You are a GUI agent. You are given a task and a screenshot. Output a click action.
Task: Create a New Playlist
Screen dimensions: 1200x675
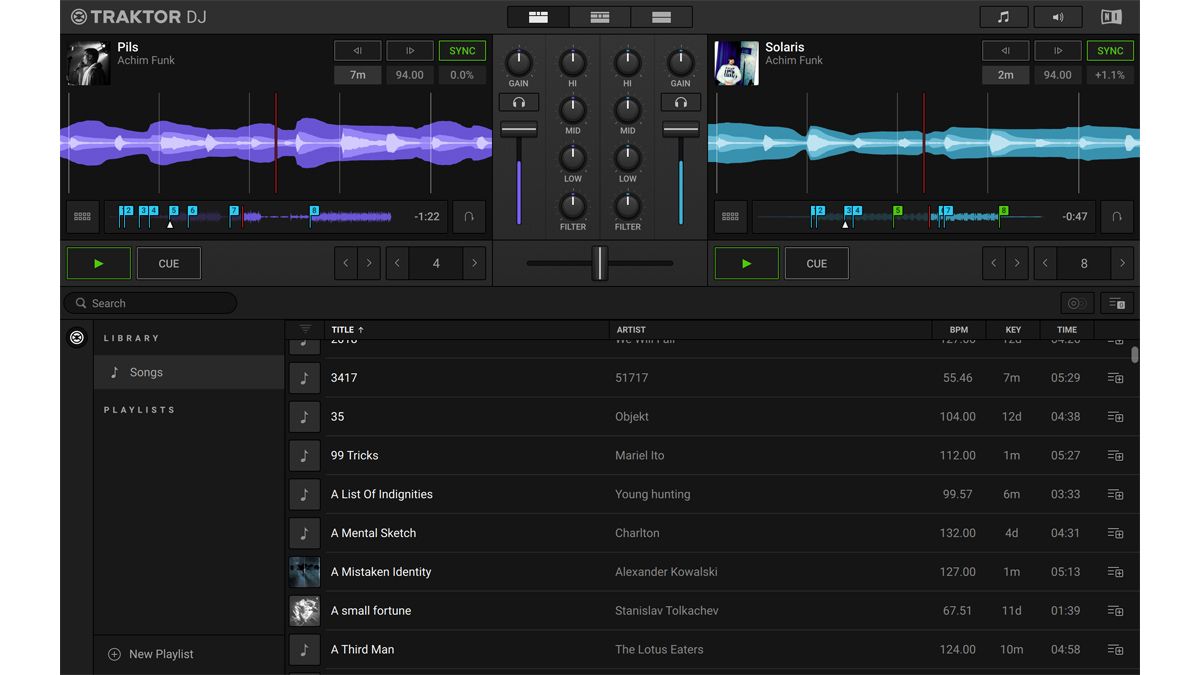coord(151,654)
